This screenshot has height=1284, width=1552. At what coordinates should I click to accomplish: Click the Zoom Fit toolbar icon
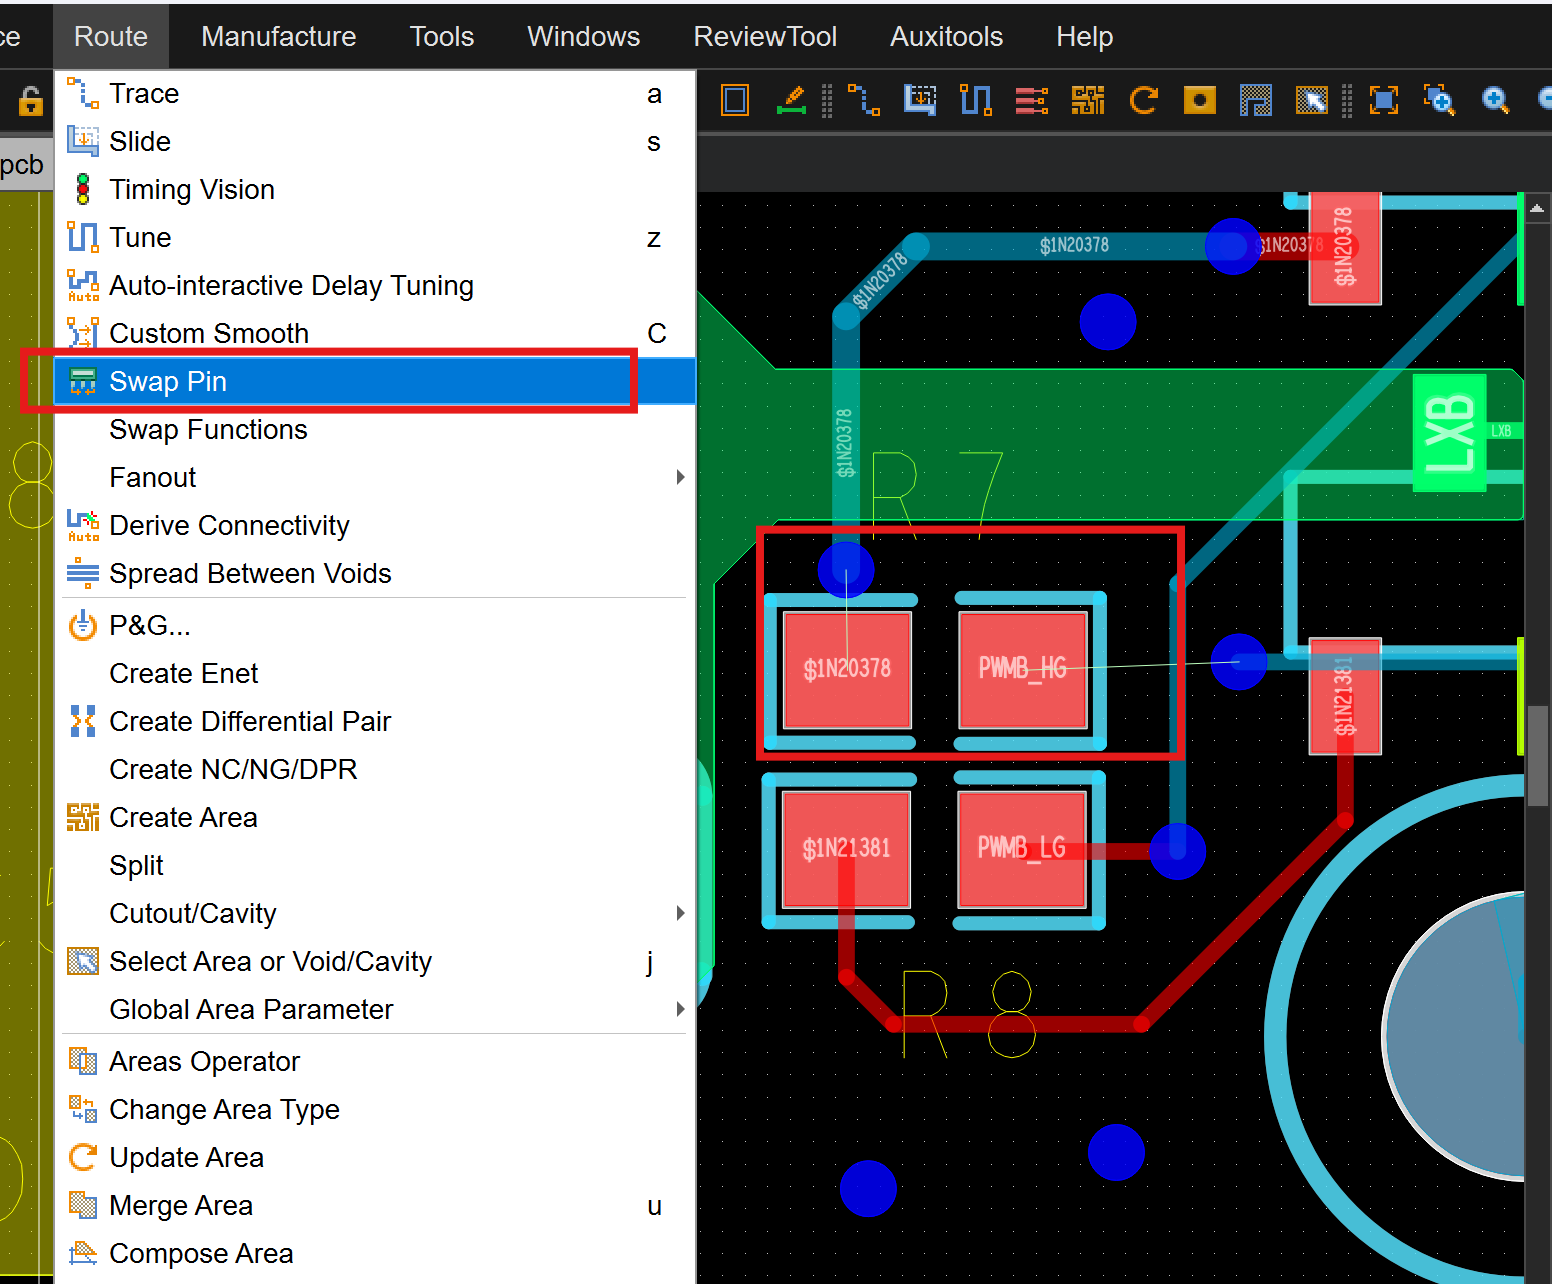[x=1383, y=100]
